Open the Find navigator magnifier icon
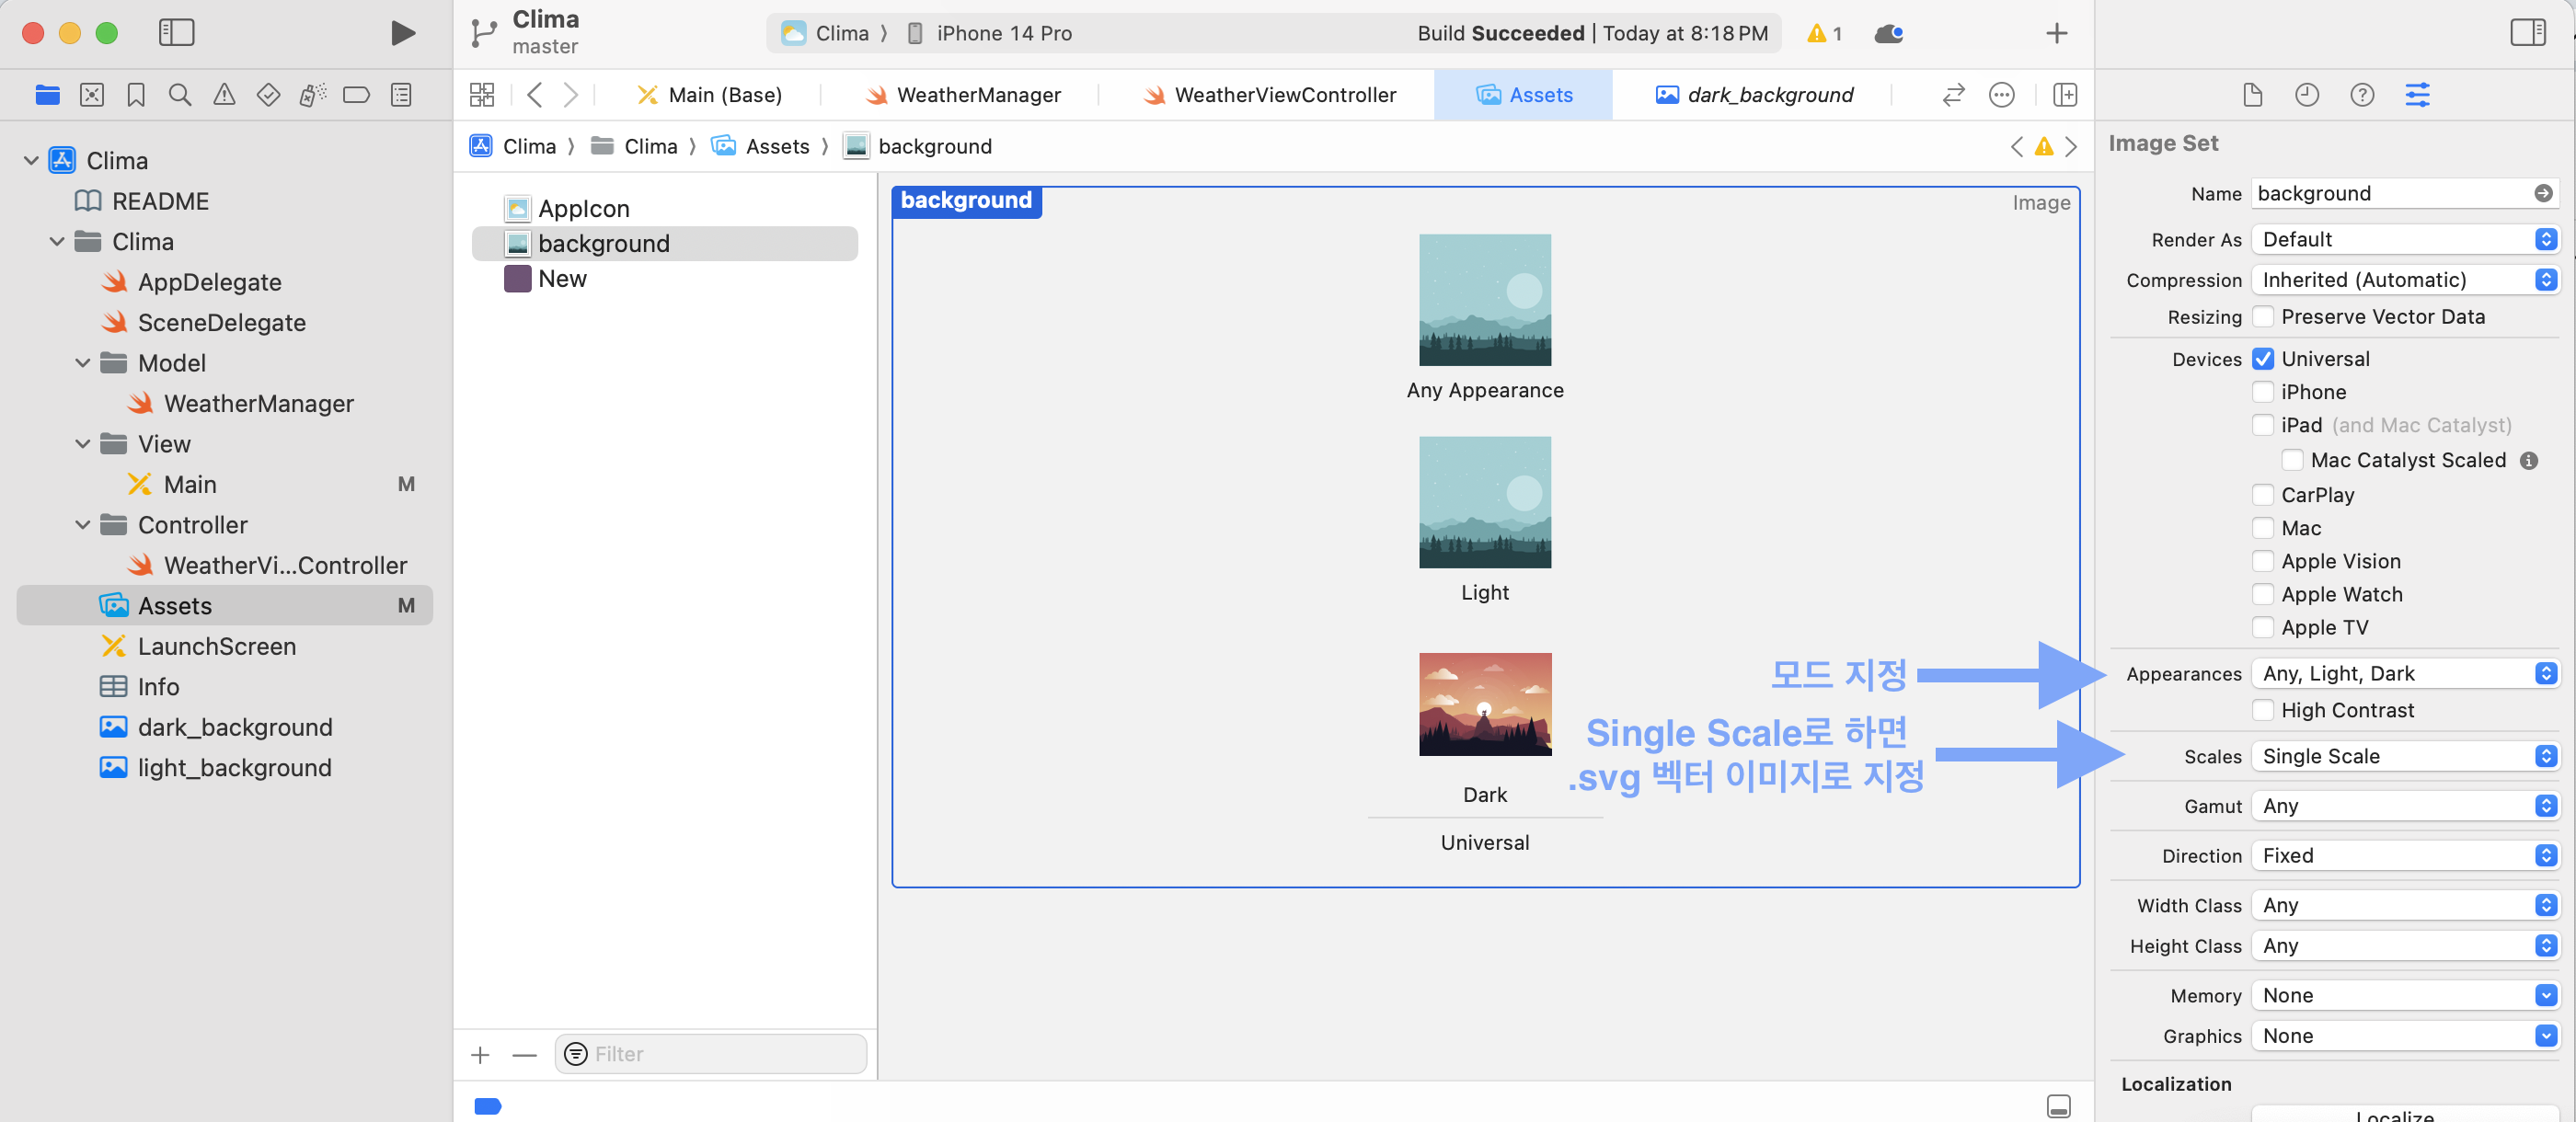This screenshot has height=1122, width=2576. [180, 95]
